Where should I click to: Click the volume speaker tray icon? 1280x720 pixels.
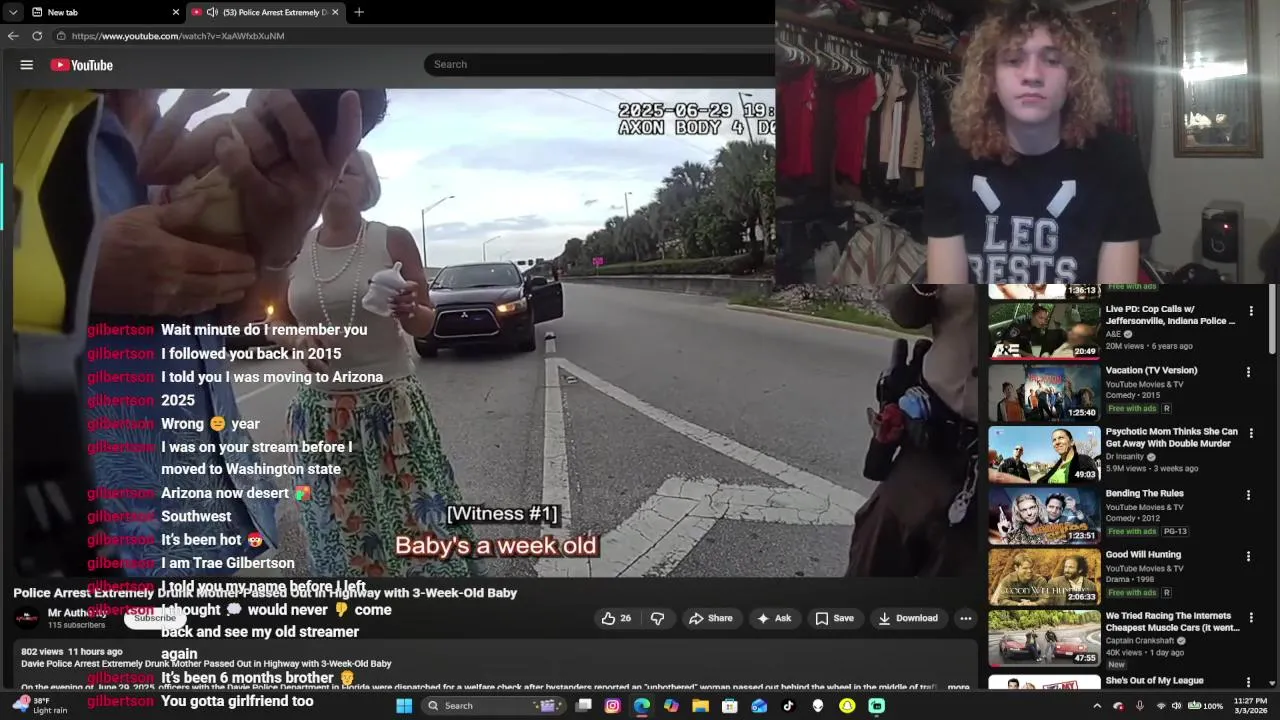pyautogui.click(x=1177, y=705)
